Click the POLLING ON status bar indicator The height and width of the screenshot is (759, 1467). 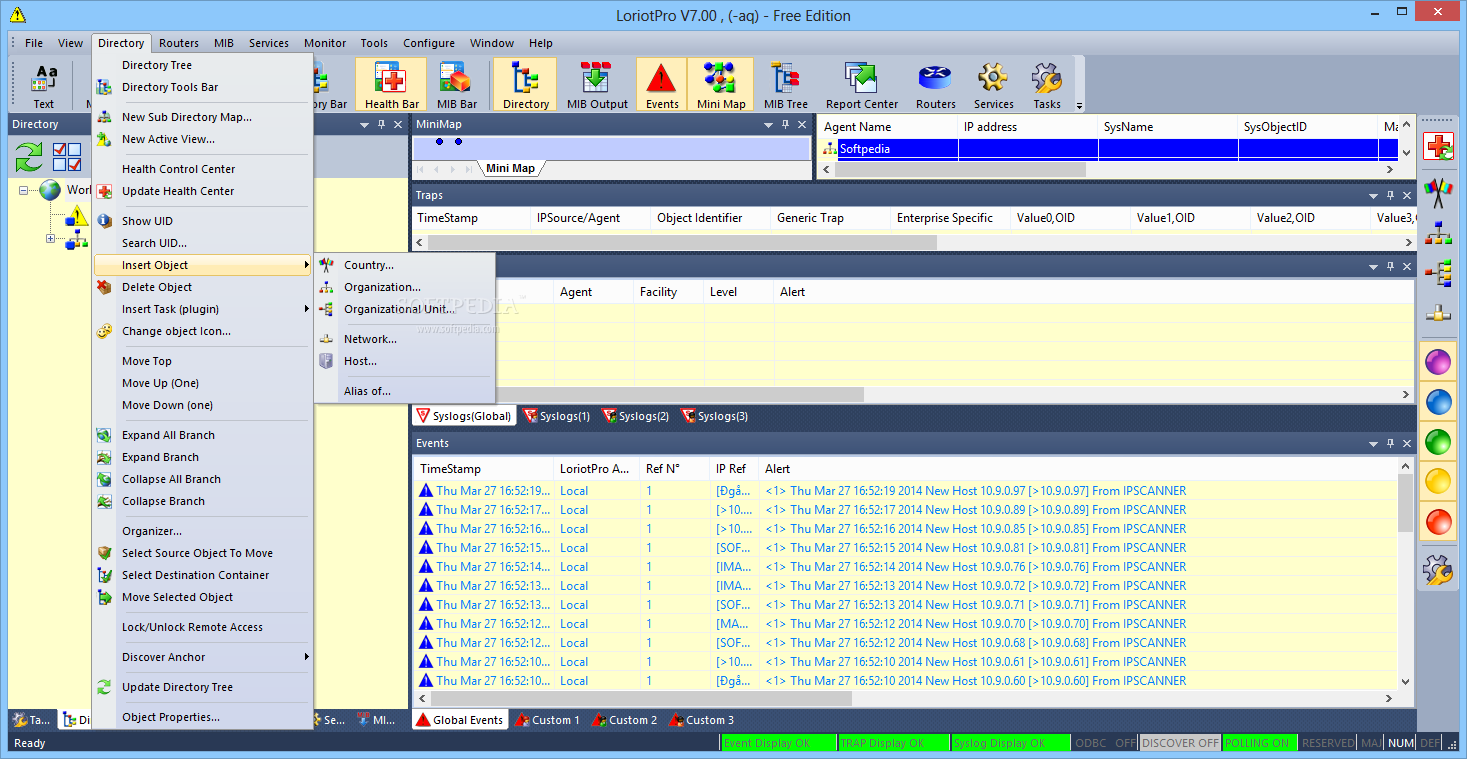click(1259, 743)
